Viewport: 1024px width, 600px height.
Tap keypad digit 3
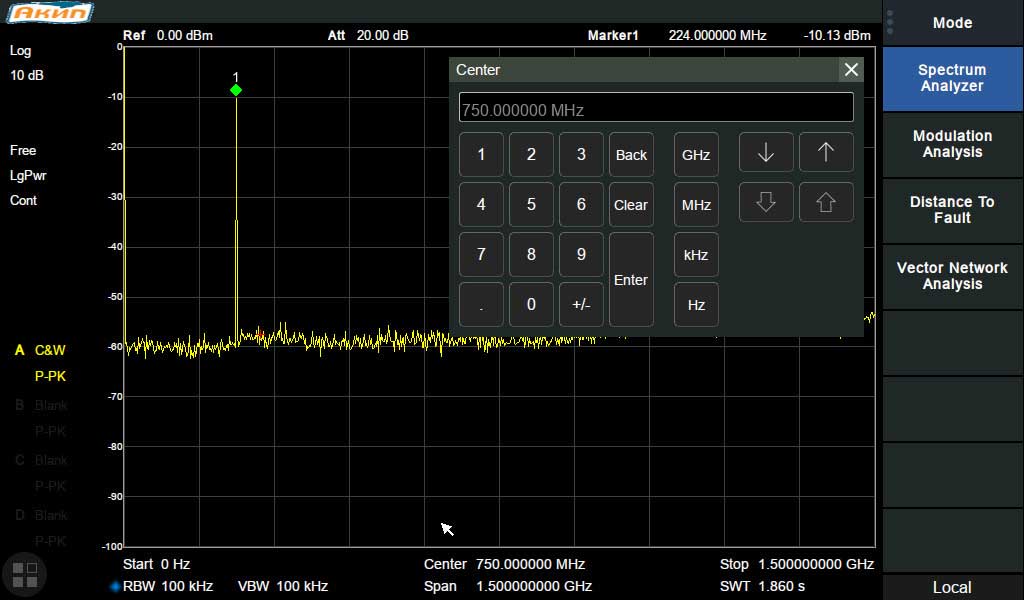point(581,155)
